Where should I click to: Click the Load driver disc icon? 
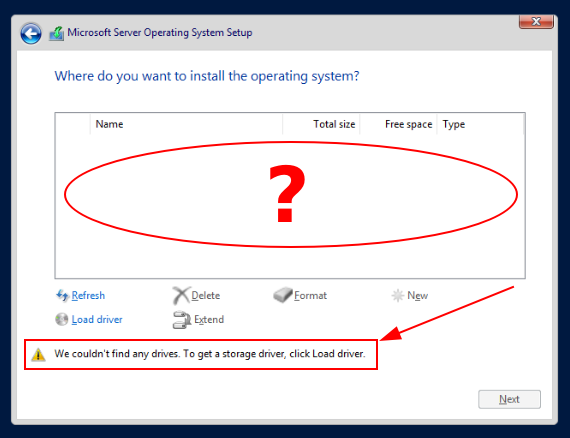[x=61, y=320]
